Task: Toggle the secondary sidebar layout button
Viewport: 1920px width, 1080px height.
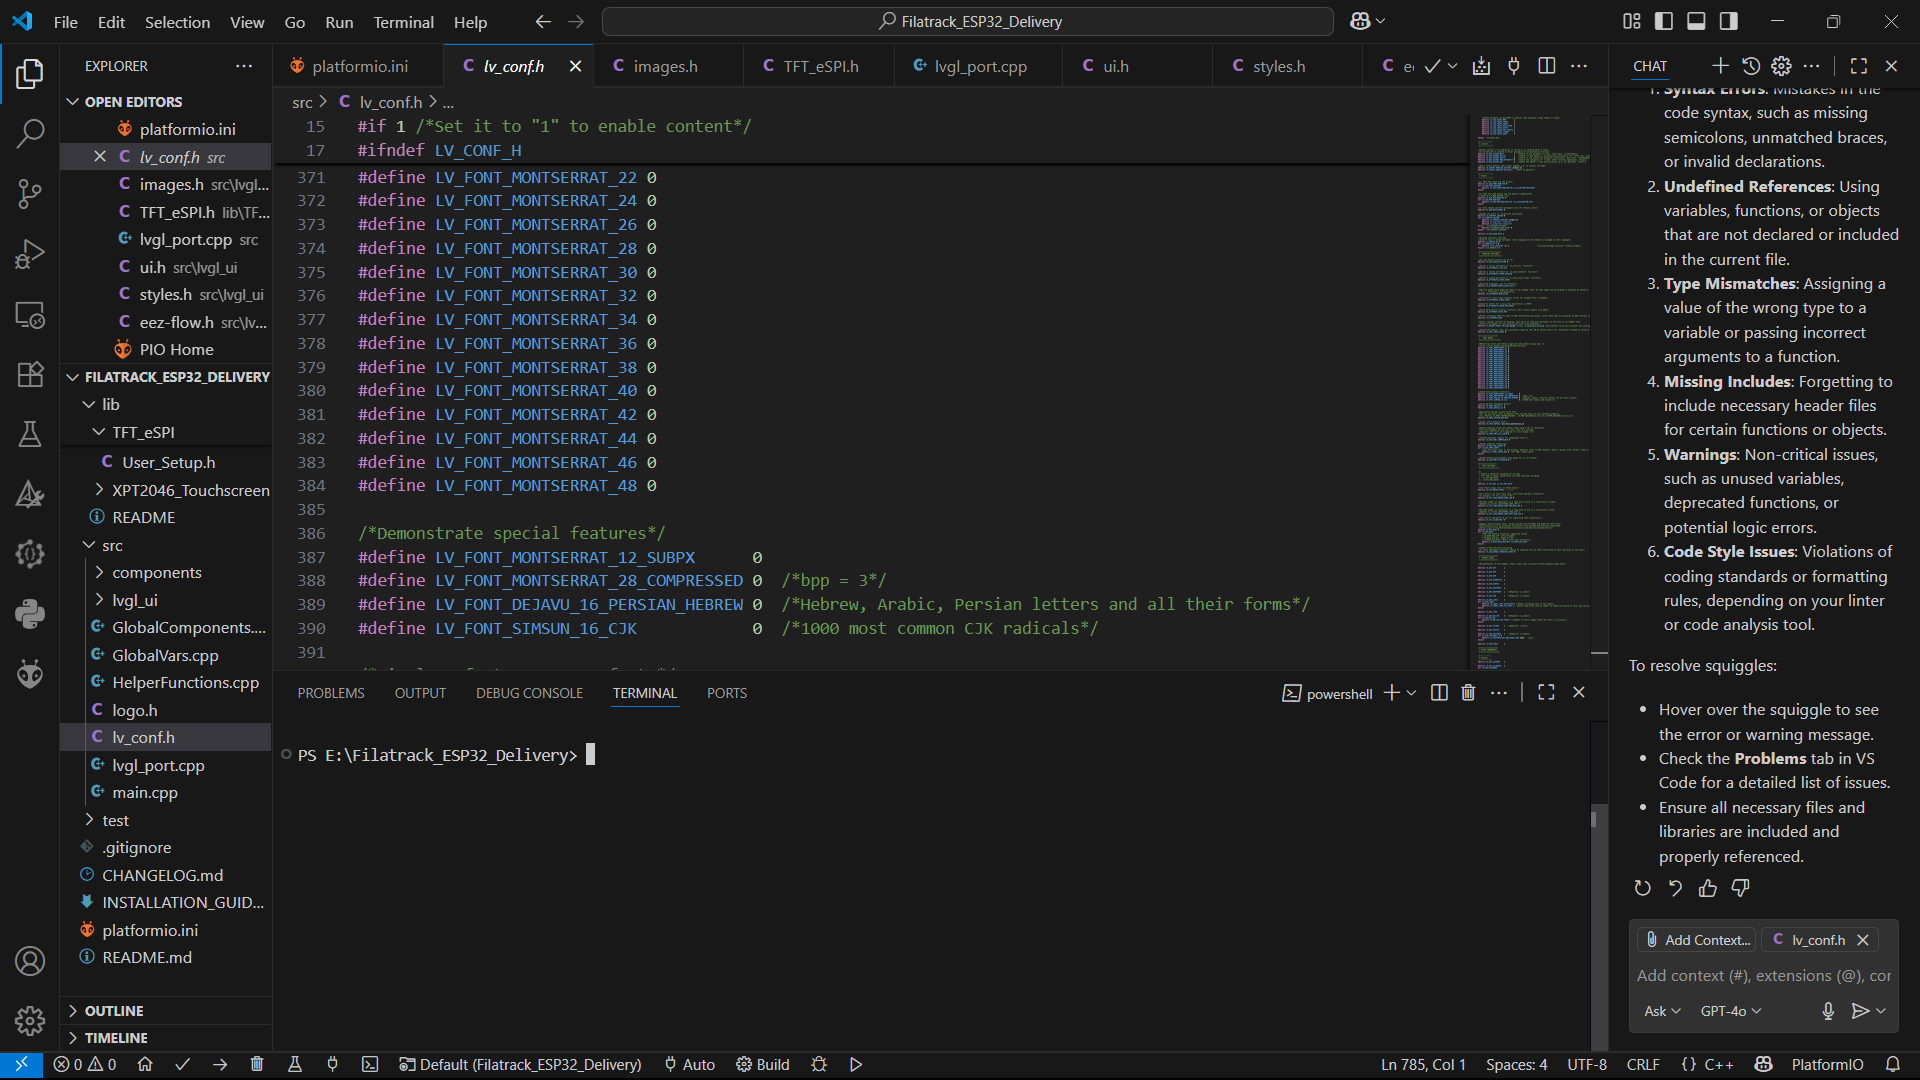Action: tap(1728, 21)
